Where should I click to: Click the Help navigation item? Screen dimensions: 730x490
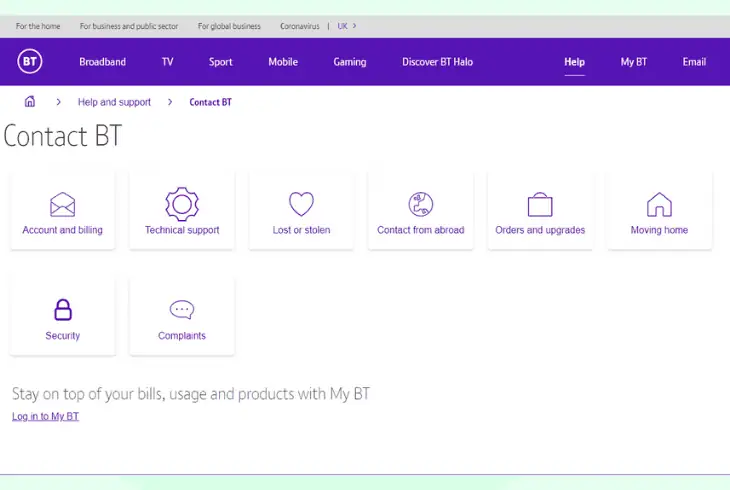(x=575, y=62)
